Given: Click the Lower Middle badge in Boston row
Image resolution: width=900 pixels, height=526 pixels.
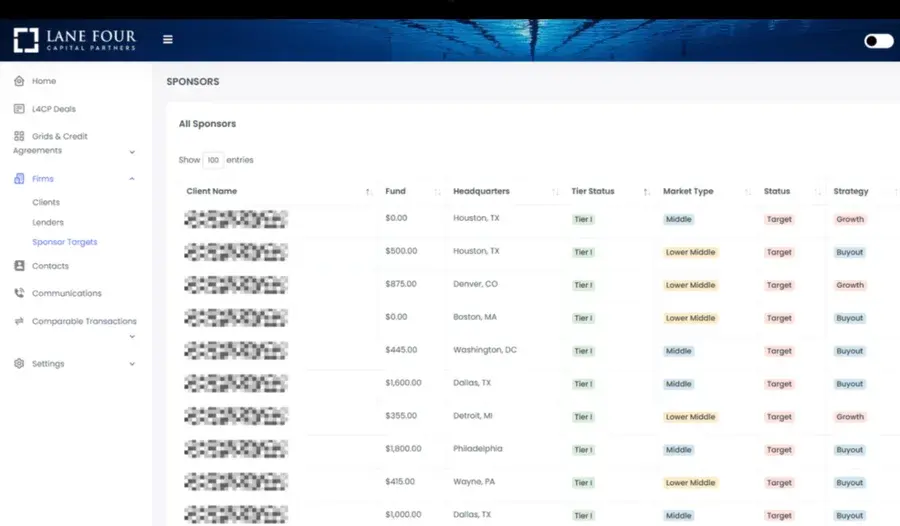Looking at the screenshot, I should point(690,318).
